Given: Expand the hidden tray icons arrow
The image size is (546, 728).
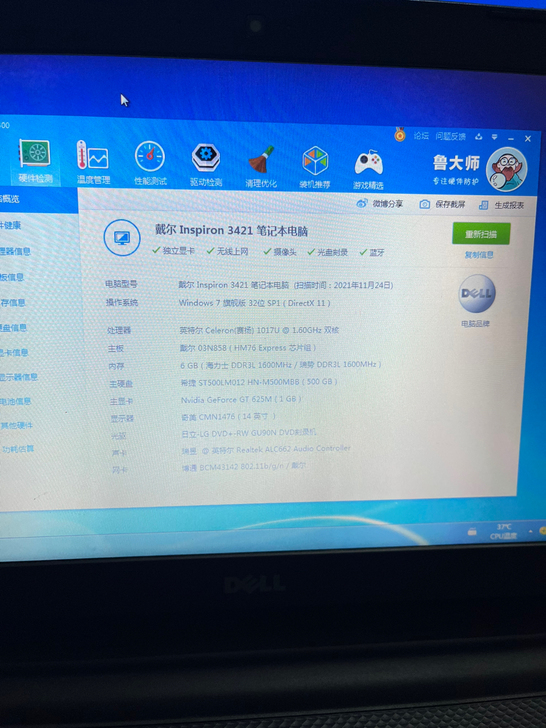Looking at the screenshot, I should tap(530, 531).
